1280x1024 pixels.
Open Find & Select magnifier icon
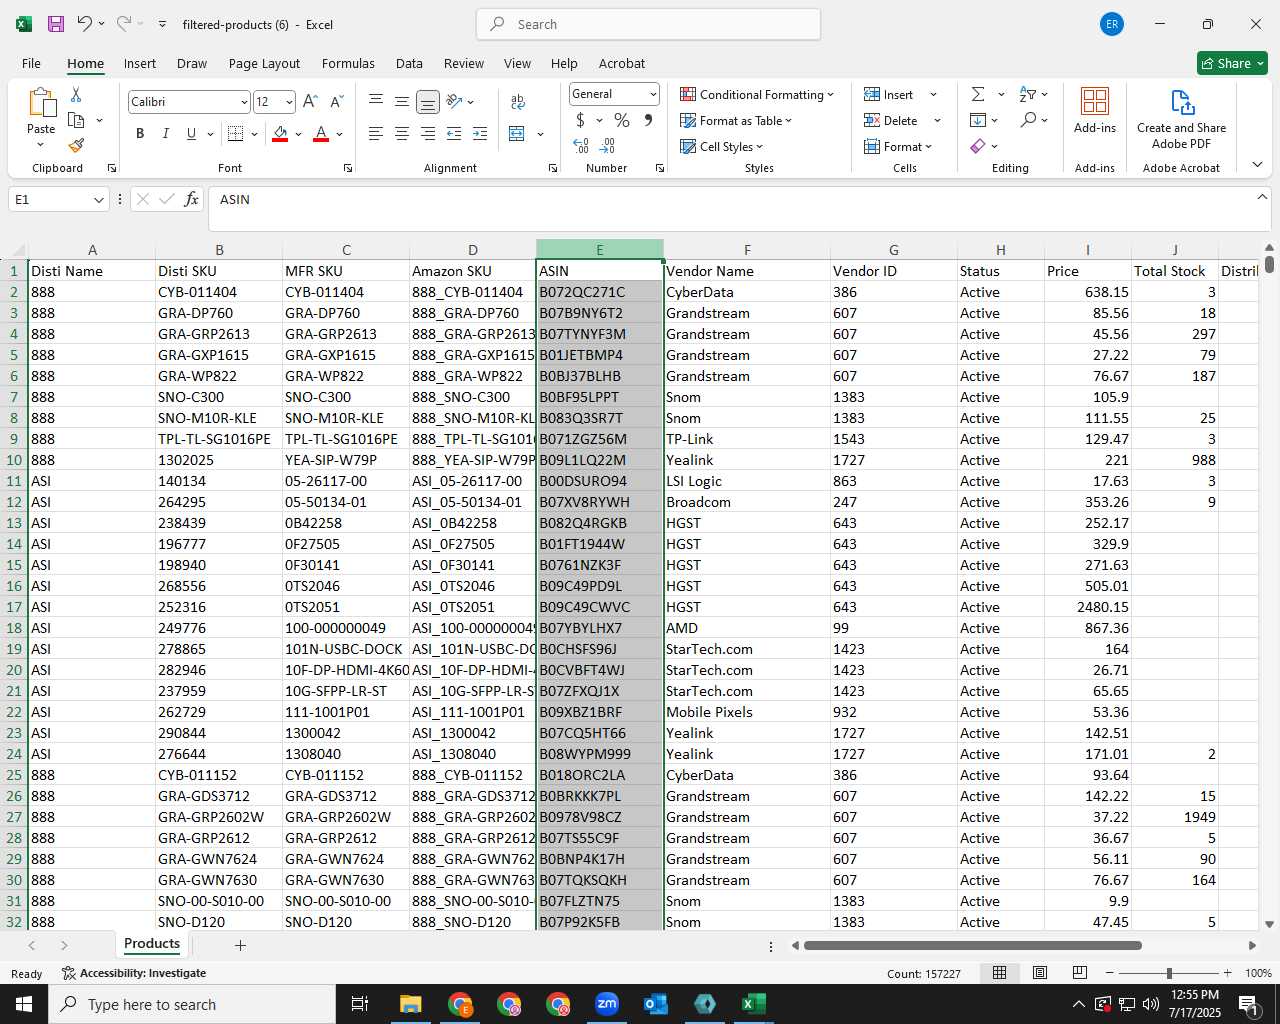point(1028,120)
